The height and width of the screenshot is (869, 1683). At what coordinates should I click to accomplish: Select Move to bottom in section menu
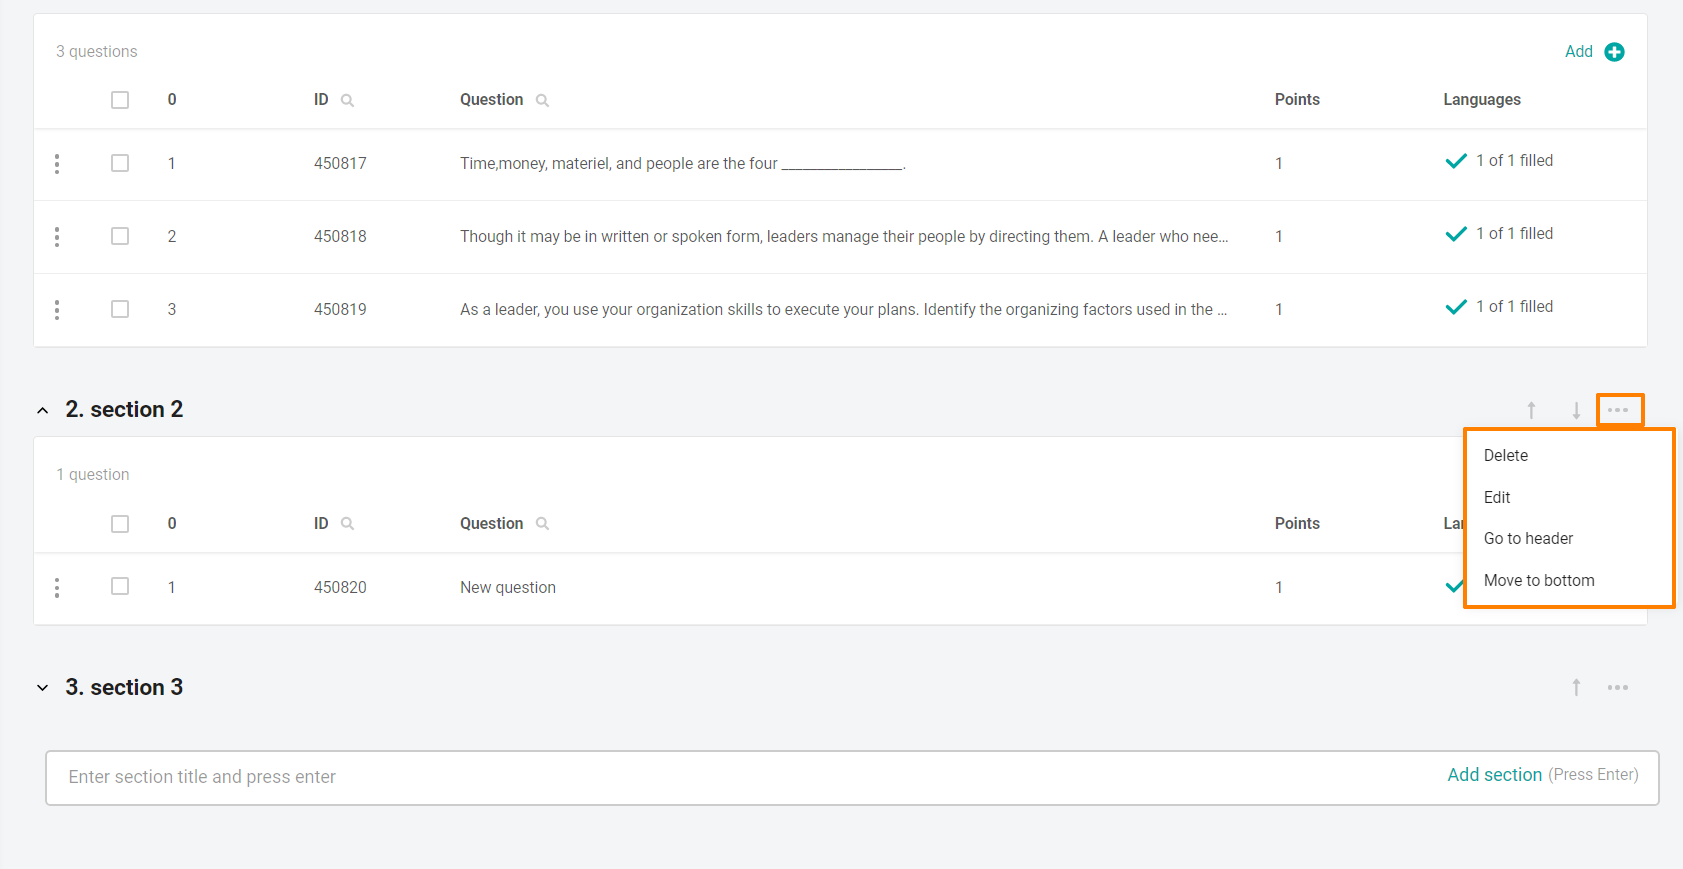(x=1539, y=580)
